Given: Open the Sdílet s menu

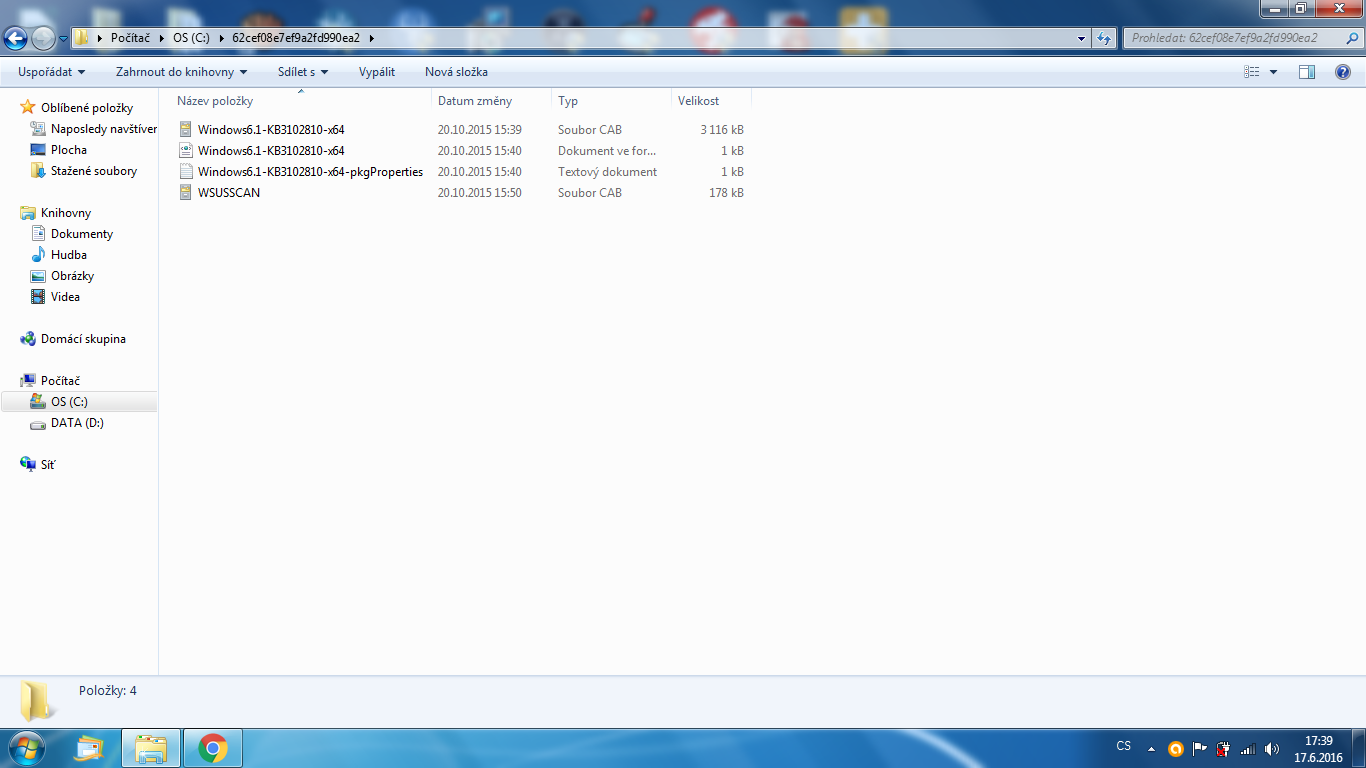Looking at the screenshot, I should click(303, 72).
